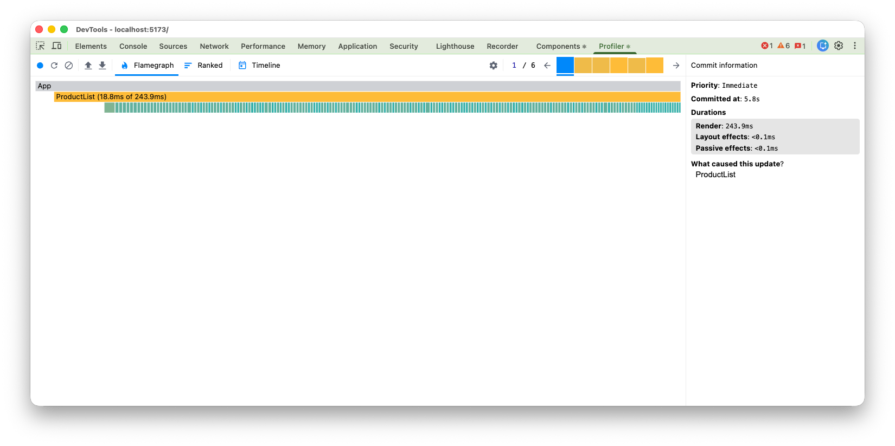Image resolution: width=895 pixels, height=446 pixels.
Task: Open the Network panel tab
Action: [214, 46]
